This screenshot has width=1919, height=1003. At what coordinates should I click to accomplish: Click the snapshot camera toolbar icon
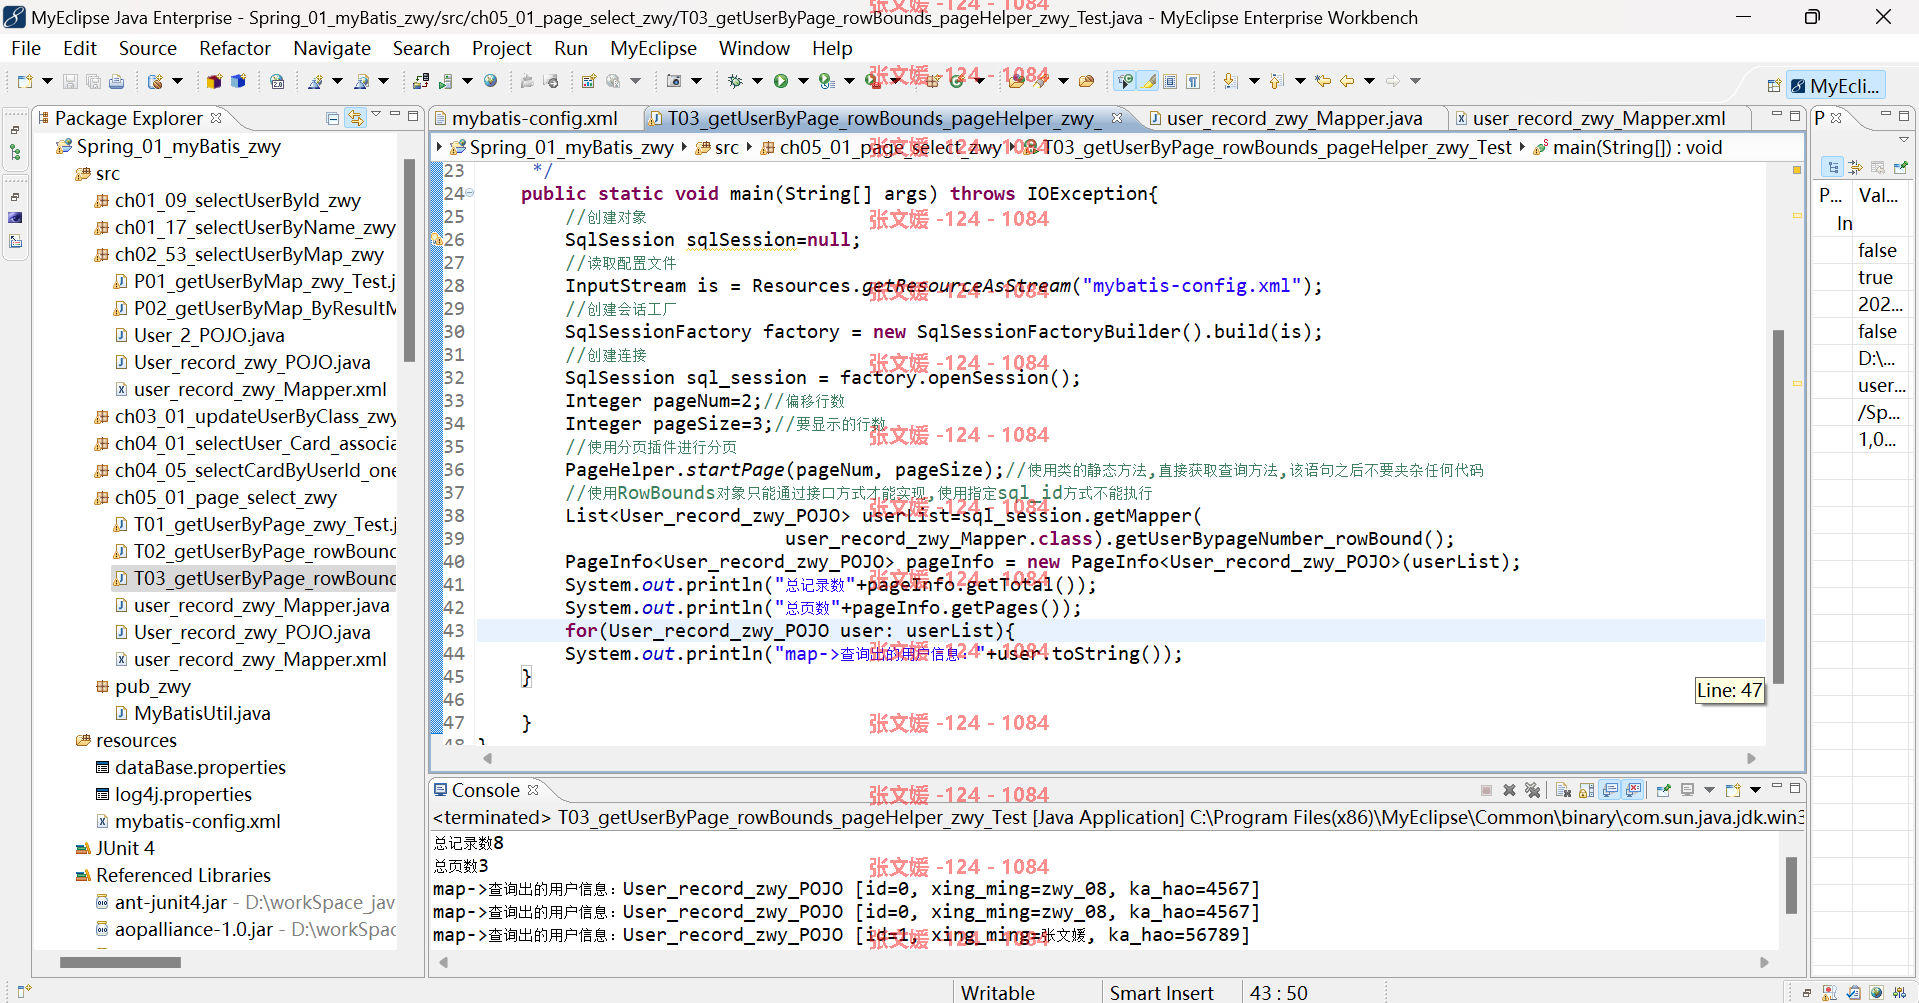(x=674, y=81)
